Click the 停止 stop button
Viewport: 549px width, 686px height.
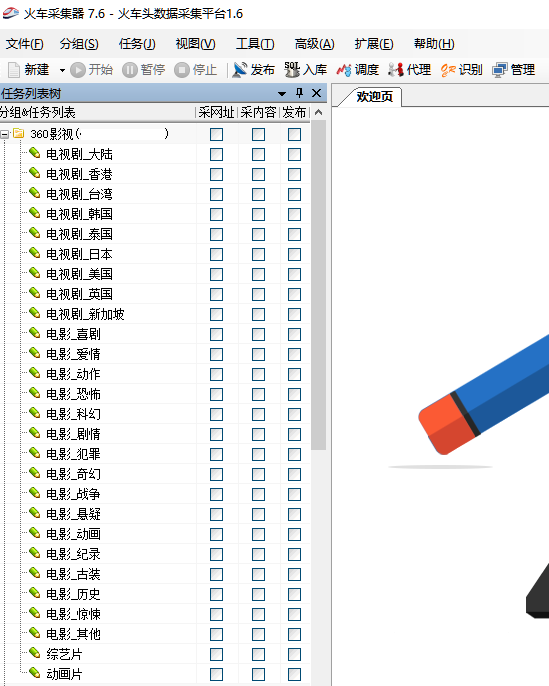[196, 70]
